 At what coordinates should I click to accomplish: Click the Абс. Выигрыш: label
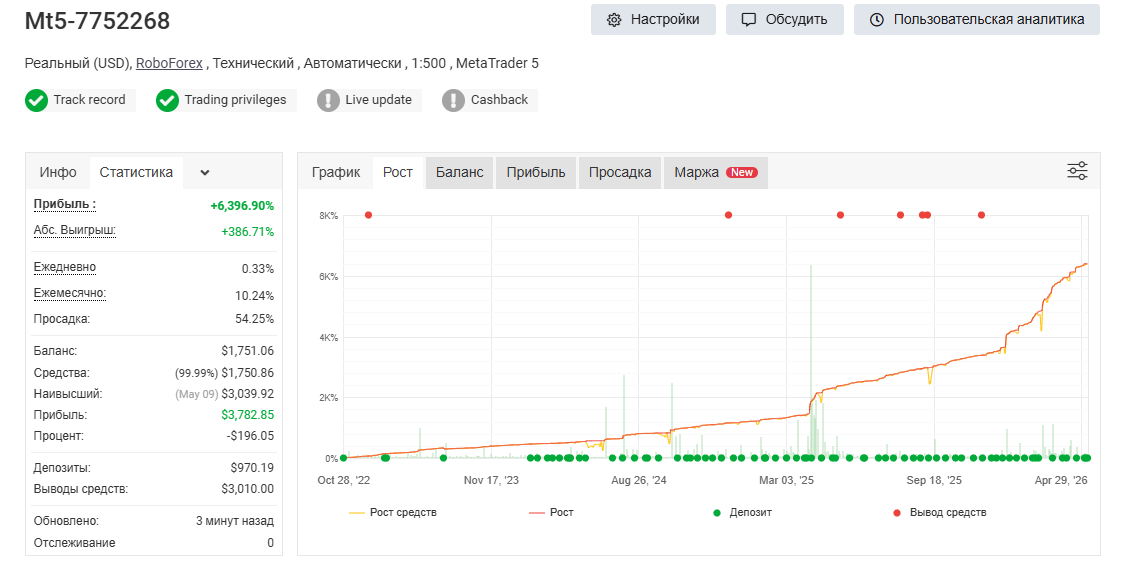[x=74, y=230]
